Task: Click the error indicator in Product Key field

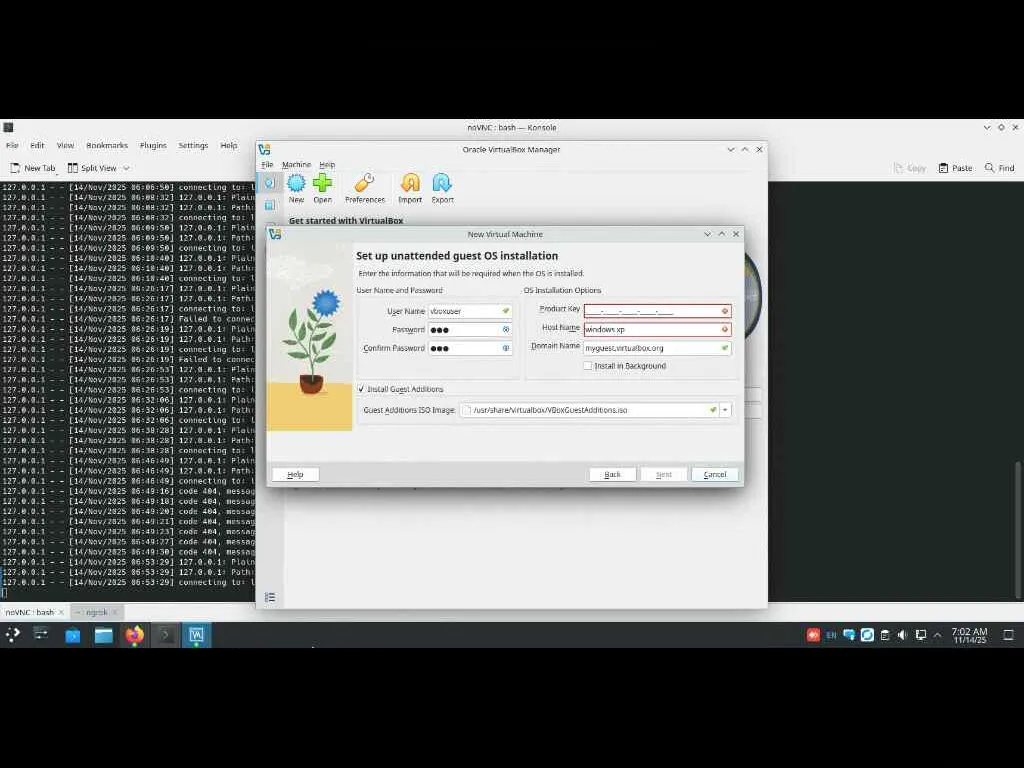Action: coord(724,311)
